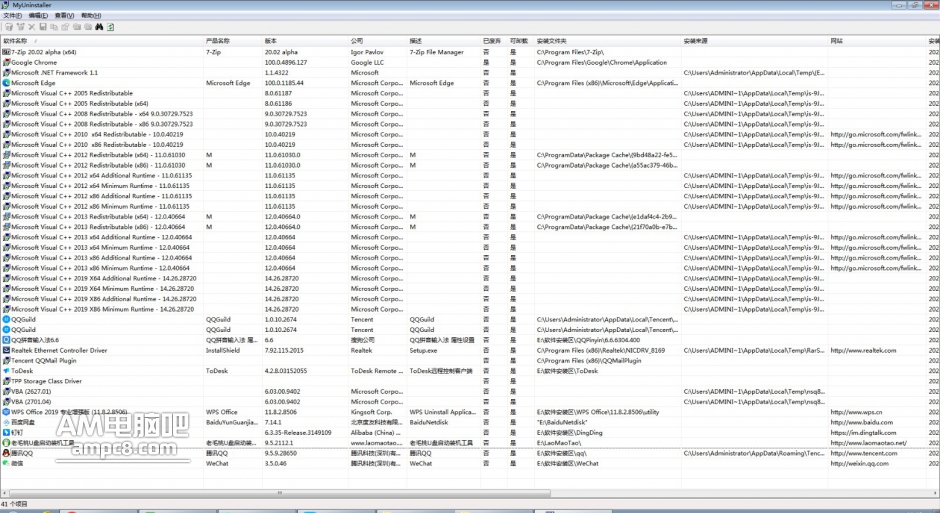Open the 帮助(H) menu

coord(91,16)
